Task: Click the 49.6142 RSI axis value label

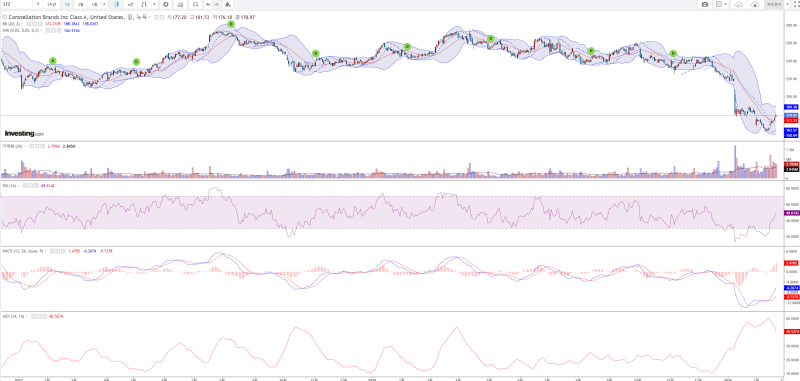Action: click(791, 213)
